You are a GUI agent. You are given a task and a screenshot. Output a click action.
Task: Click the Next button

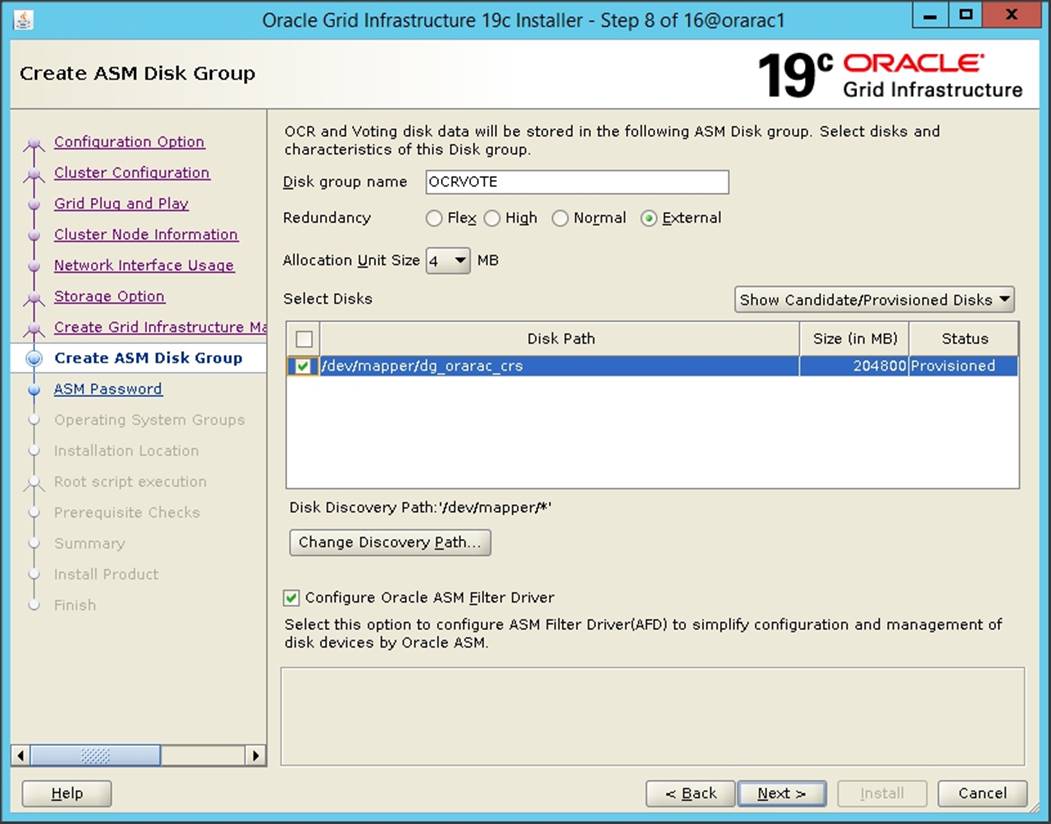pos(782,794)
